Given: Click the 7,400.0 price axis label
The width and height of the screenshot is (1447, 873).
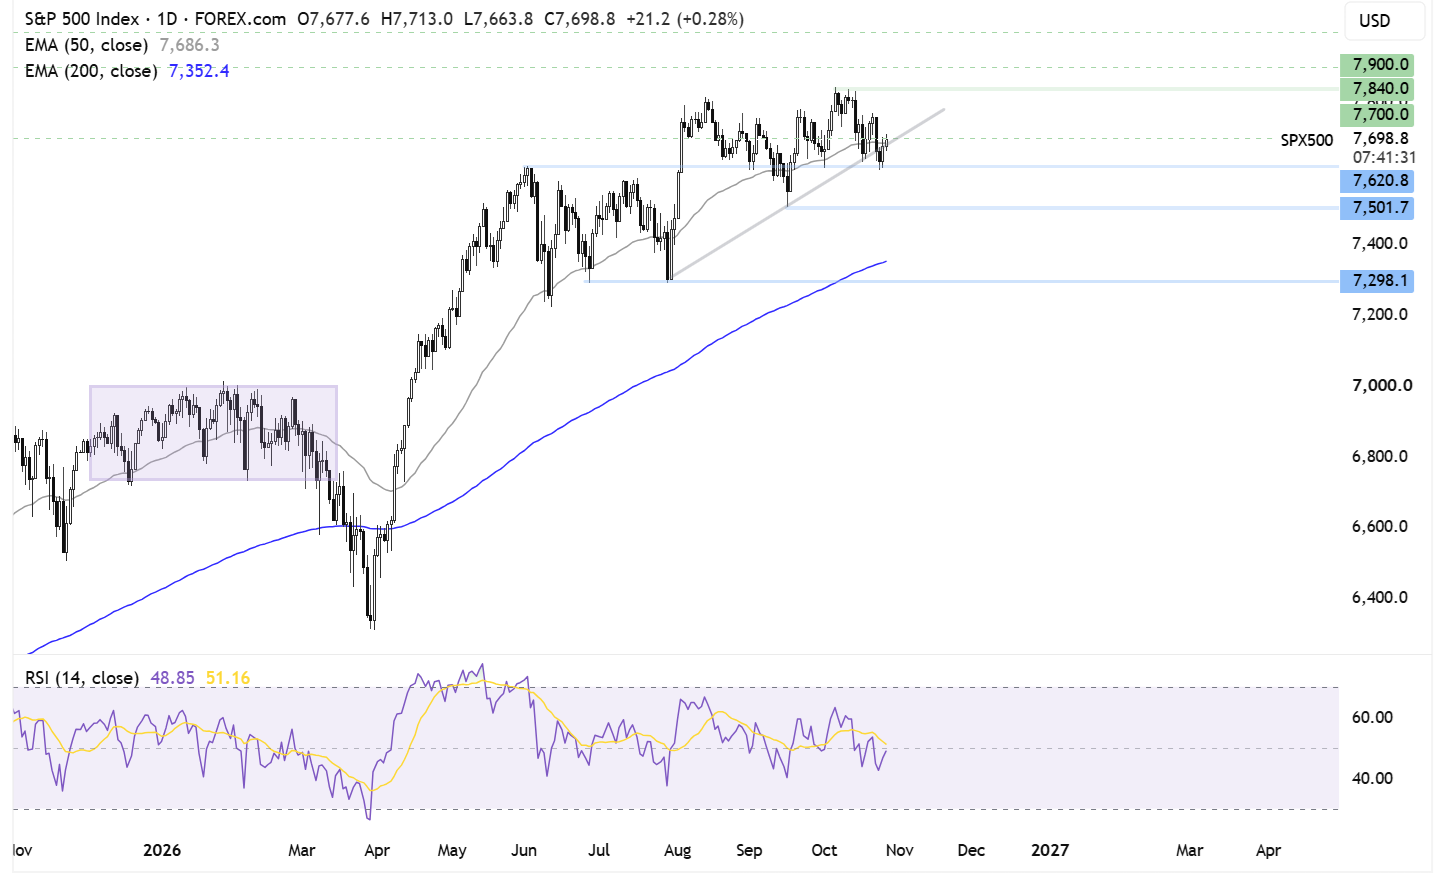Looking at the screenshot, I should (1380, 244).
